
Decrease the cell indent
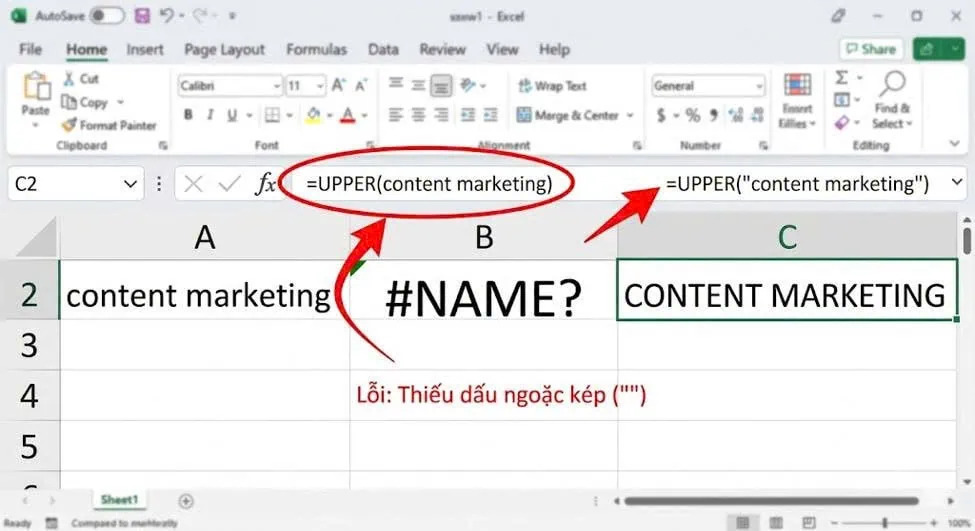pos(468,115)
